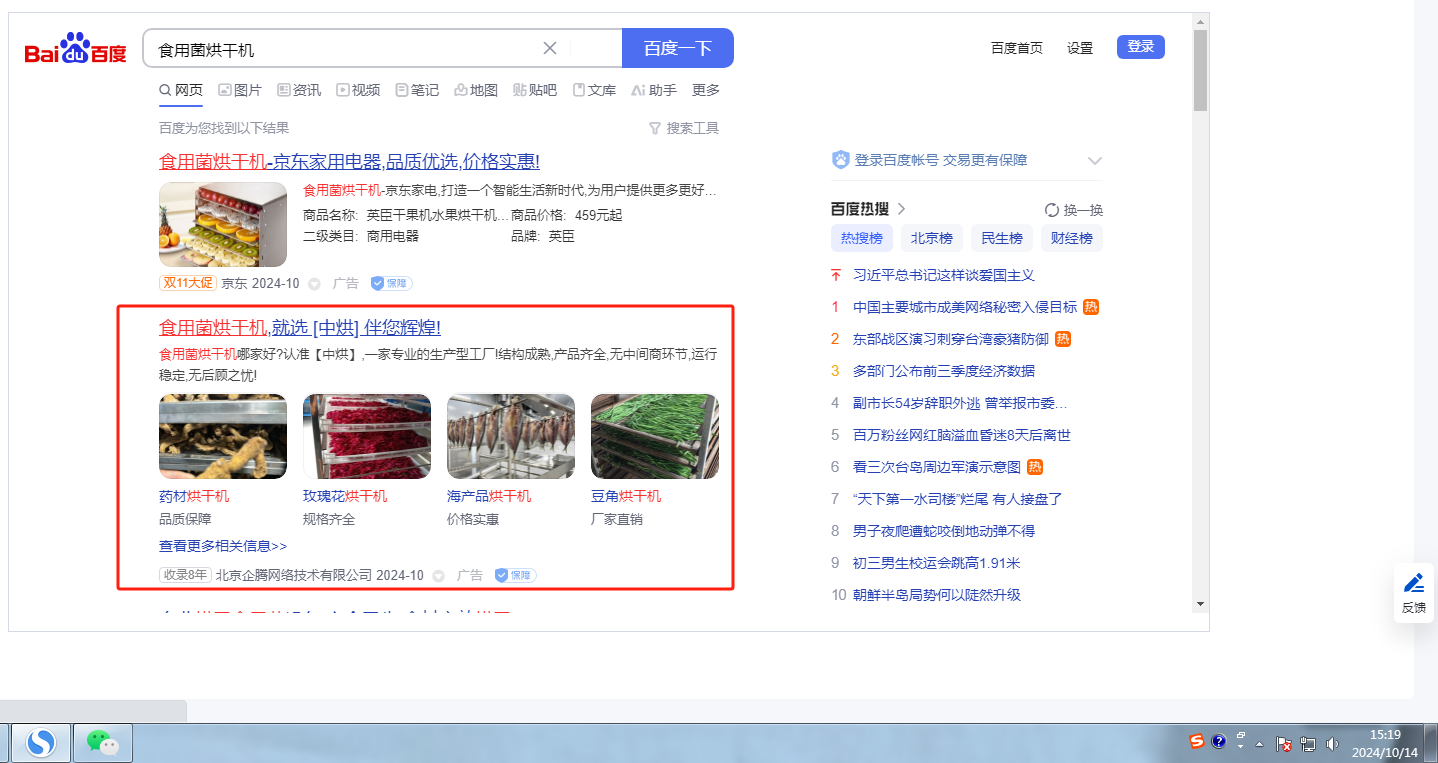1438x763 pixels.
Task: Show hidden tray icons arrow
Action: coord(1260,744)
